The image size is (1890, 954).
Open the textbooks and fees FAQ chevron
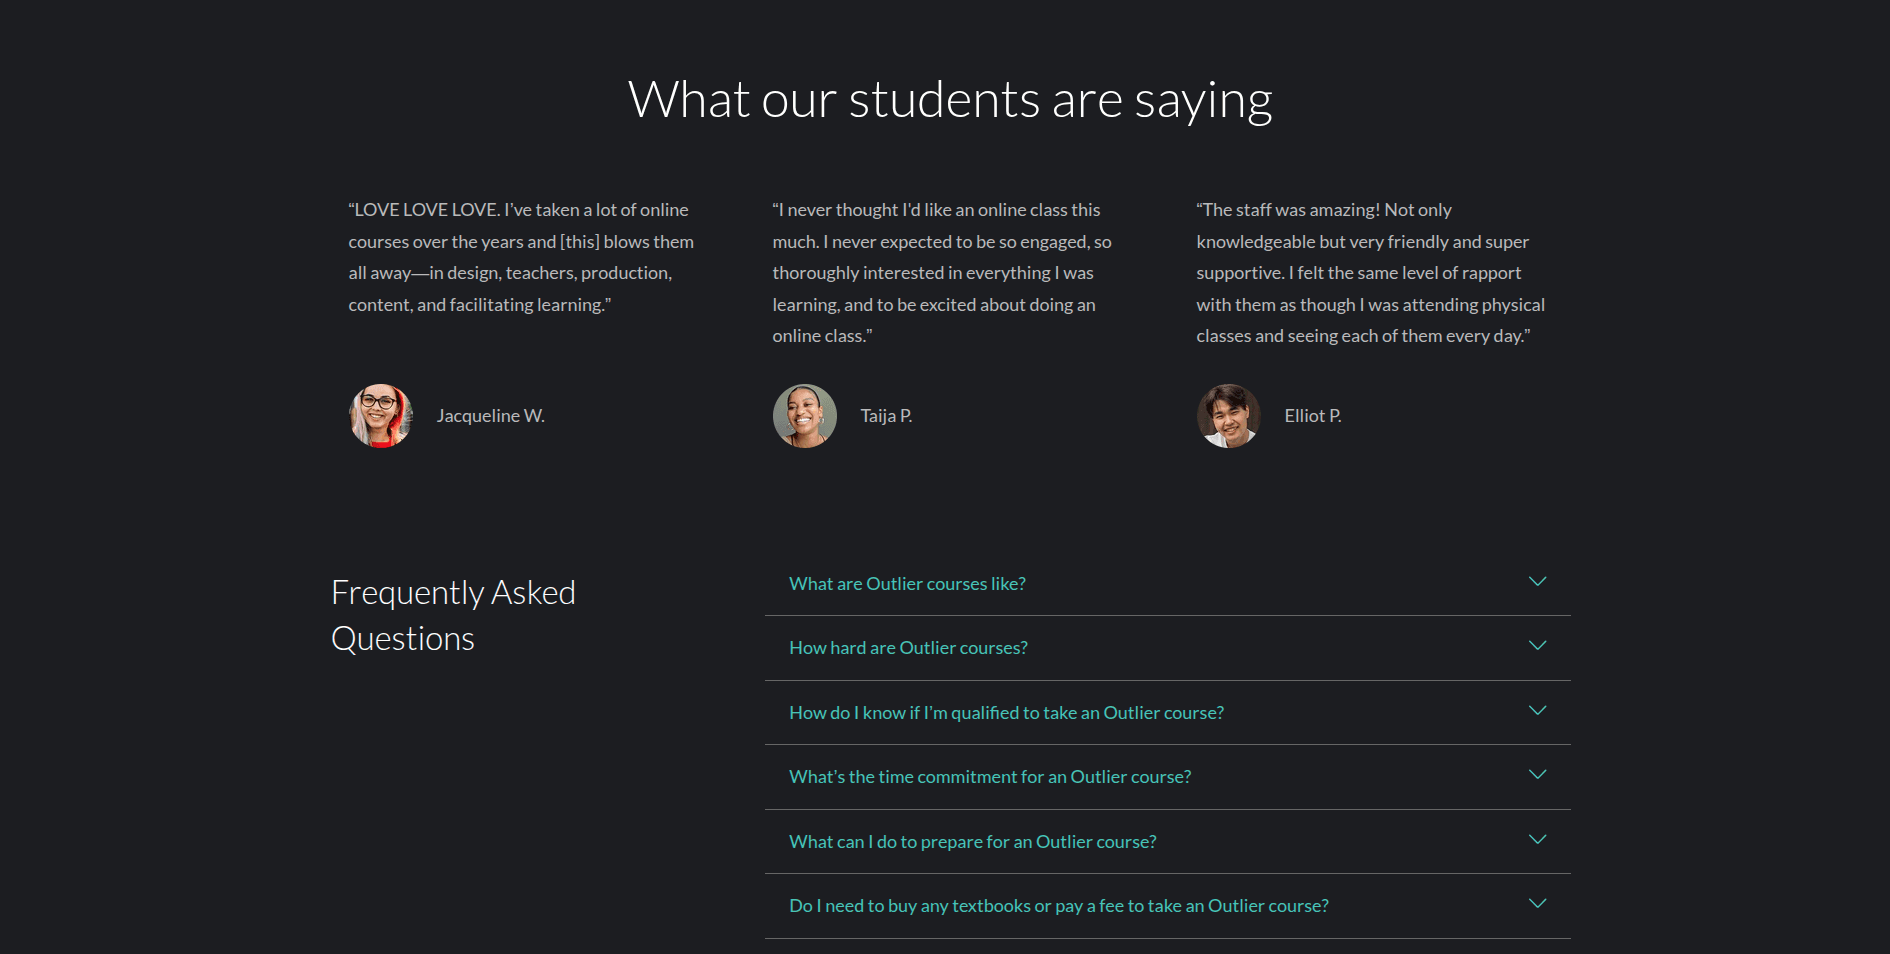pyautogui.click(x=1538, y=903)
